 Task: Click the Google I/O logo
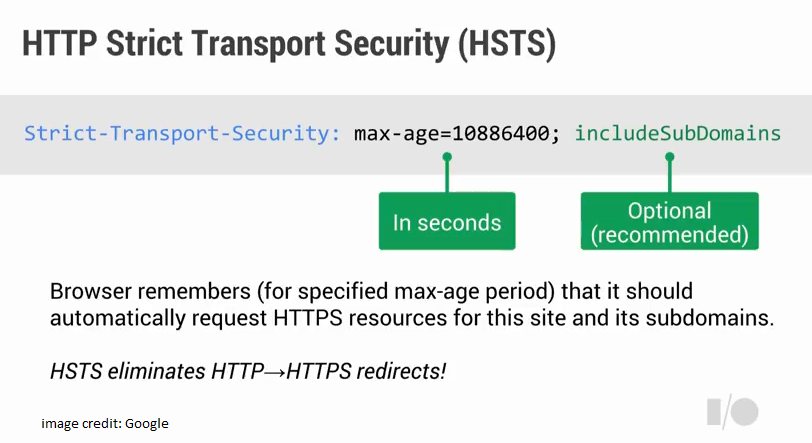[x=732, y=412]
